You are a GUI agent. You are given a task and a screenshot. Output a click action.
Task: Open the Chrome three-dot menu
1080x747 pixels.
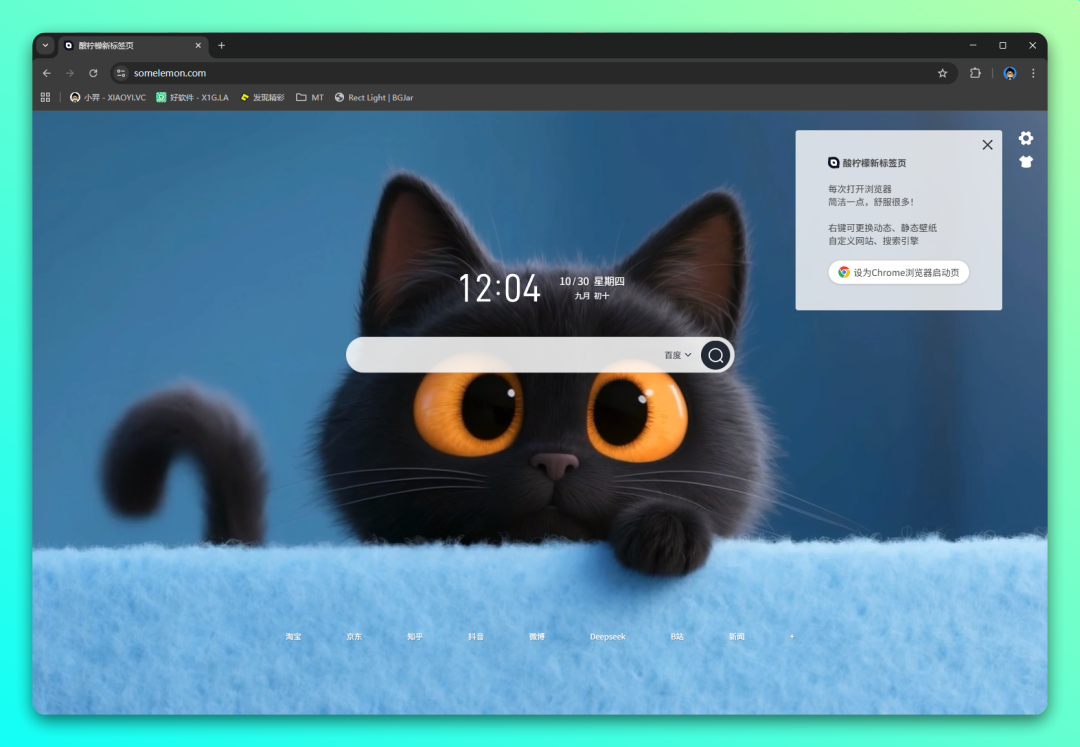point(1033,73)
